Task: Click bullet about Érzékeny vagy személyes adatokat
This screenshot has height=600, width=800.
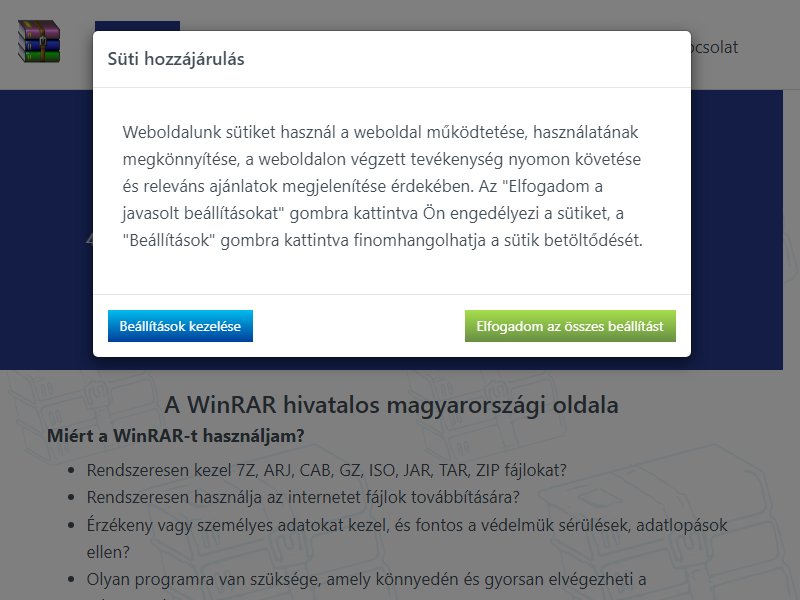Action: pos(407,538)
